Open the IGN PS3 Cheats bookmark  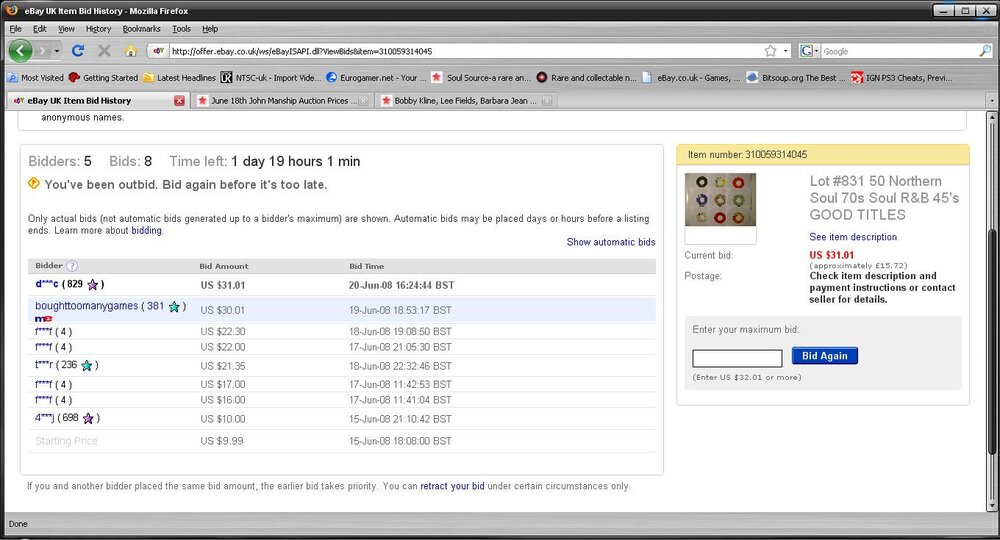902,78
